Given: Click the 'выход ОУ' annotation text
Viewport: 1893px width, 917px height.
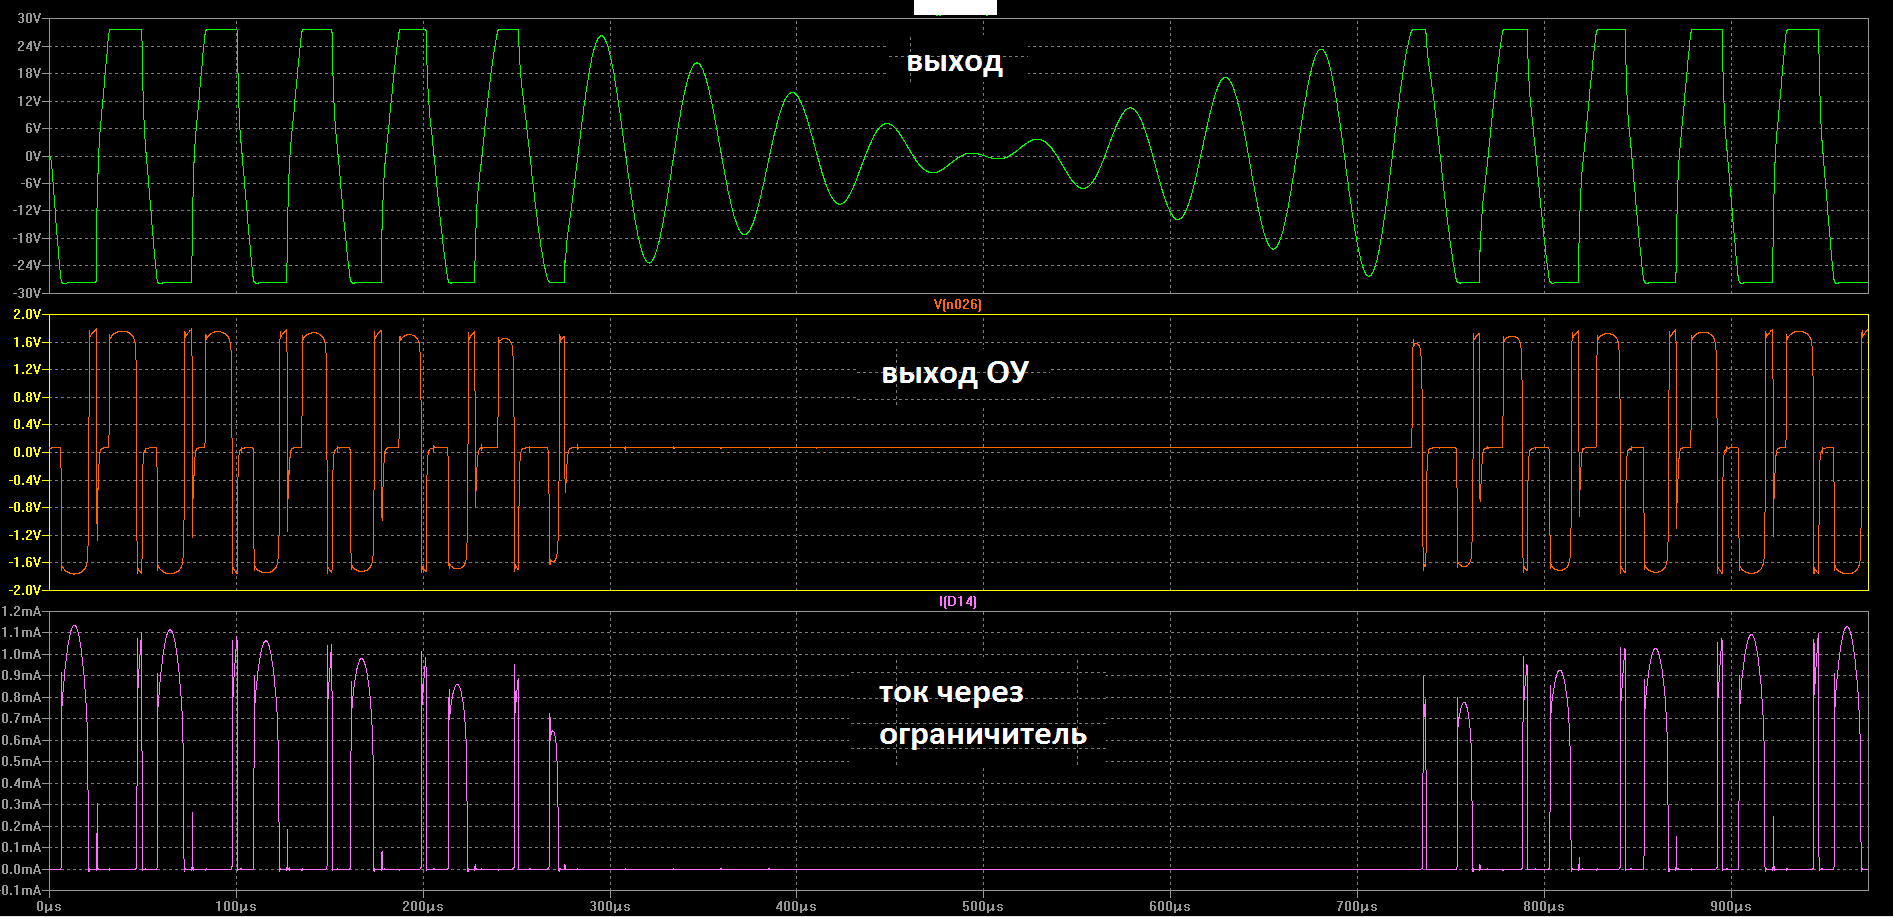Looking at the screenshot, I should pyautogui.click(x=955, y=373).
